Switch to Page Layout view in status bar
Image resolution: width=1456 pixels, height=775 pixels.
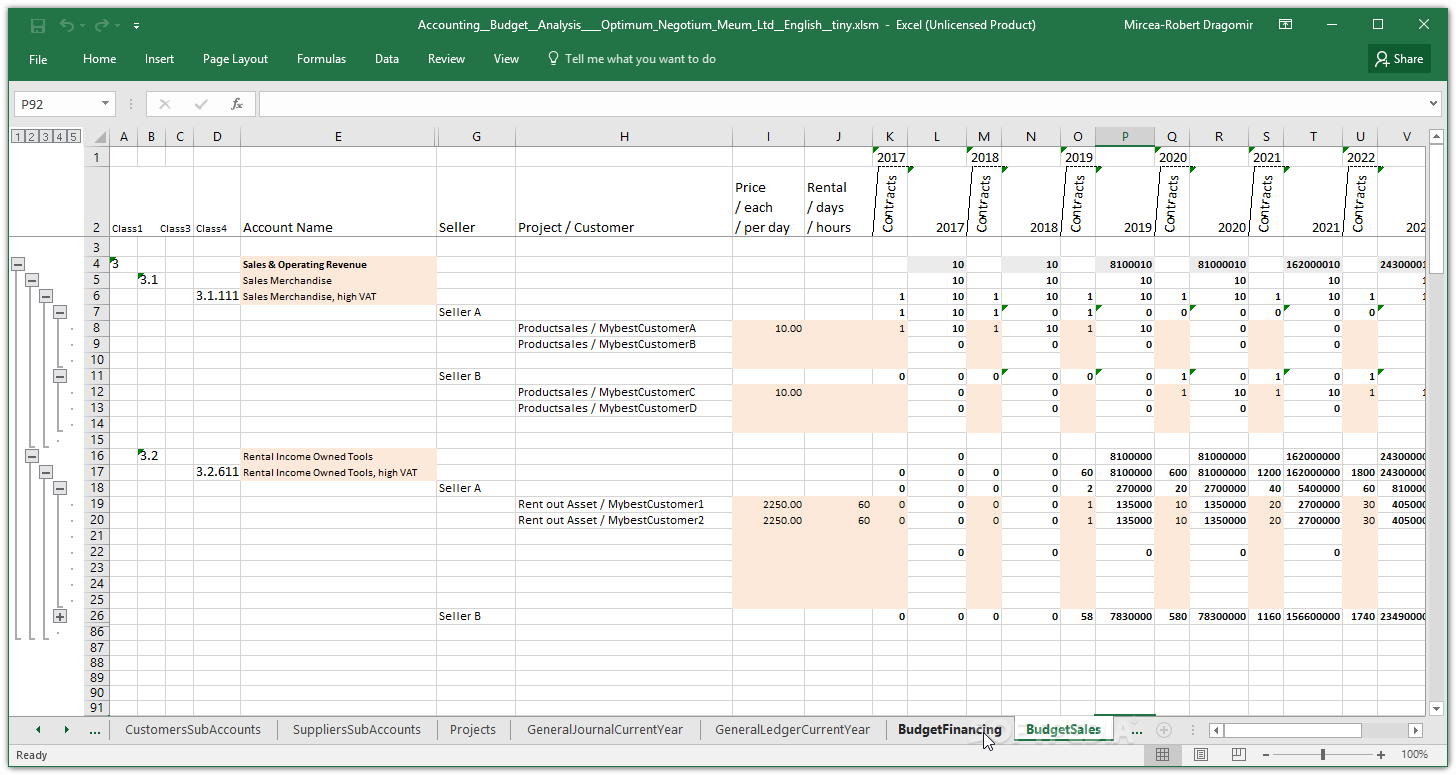point(1201,755)
